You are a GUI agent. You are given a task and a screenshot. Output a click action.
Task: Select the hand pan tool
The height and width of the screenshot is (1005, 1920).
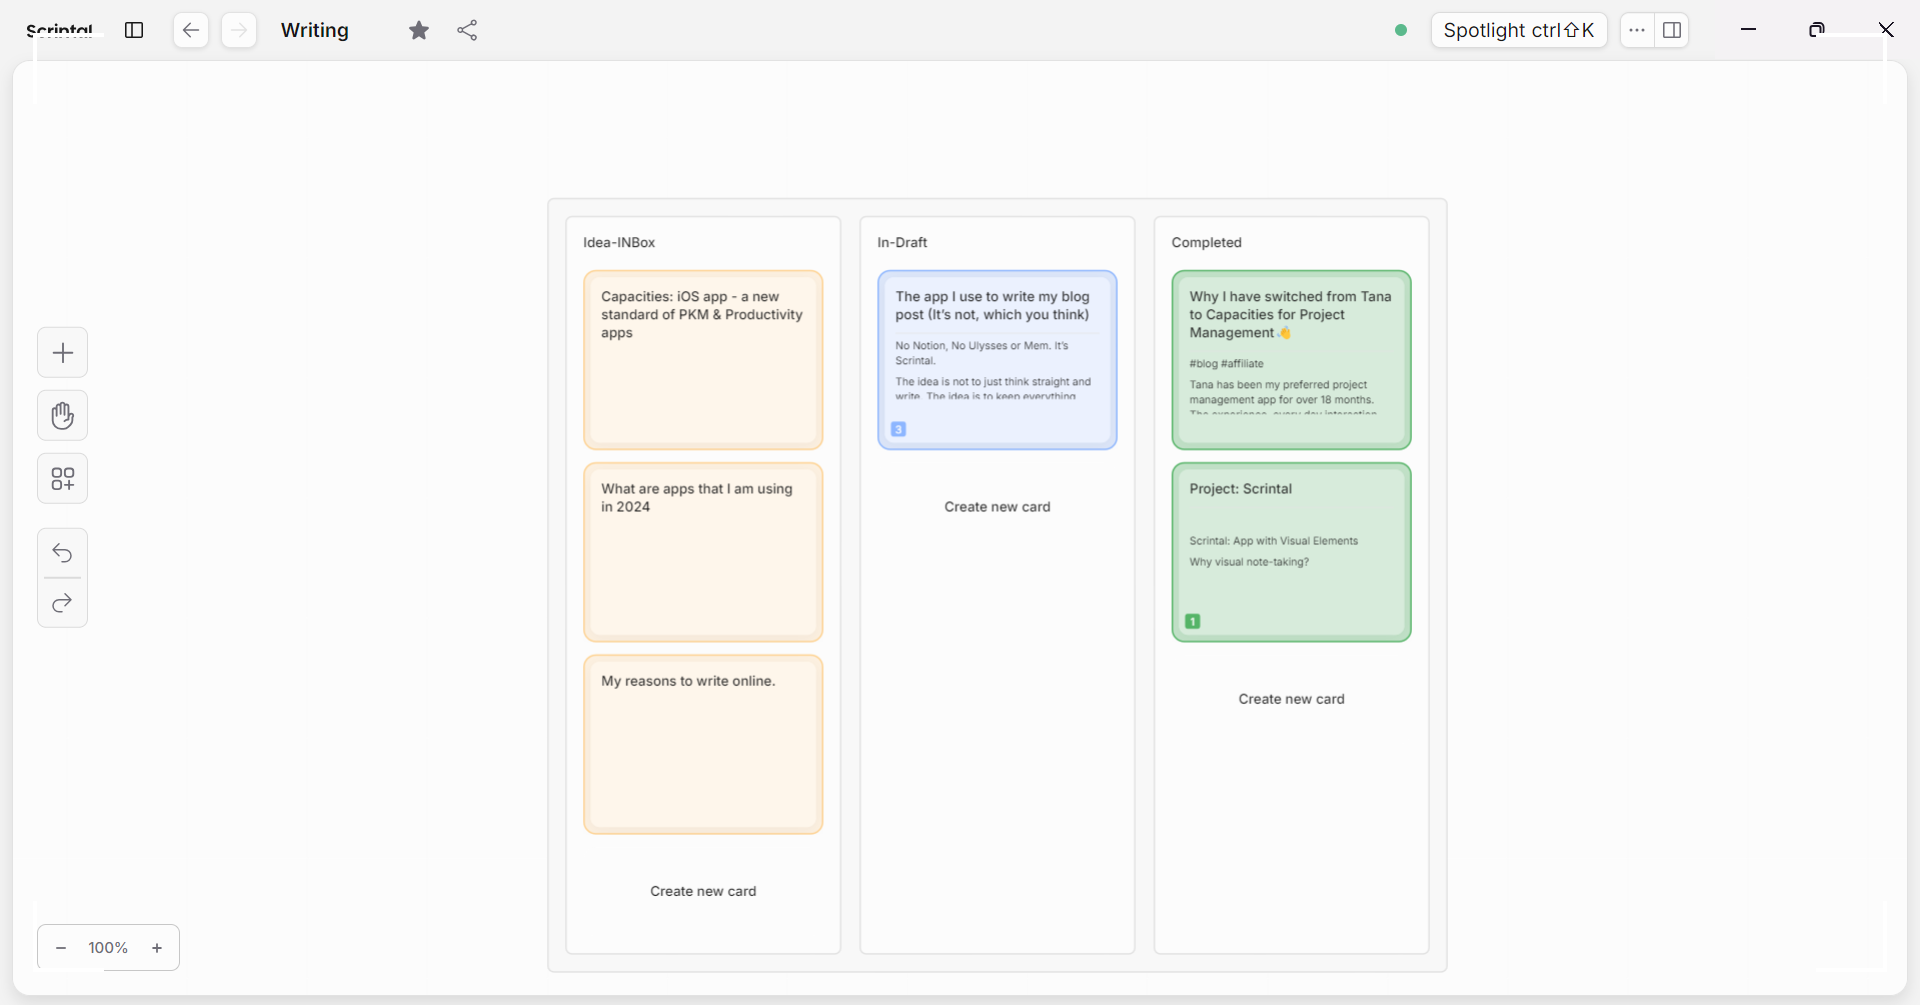tap(63, 416)
